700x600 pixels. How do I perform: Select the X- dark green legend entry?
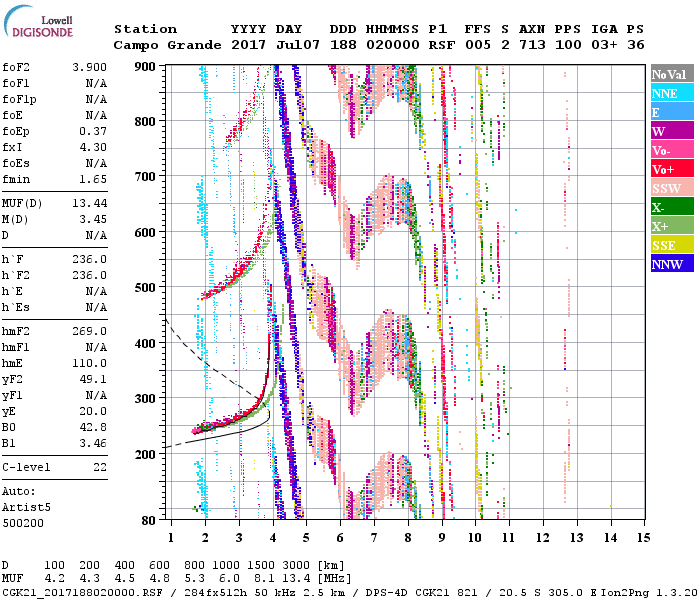pyautogui.click(x=671, y=207)
